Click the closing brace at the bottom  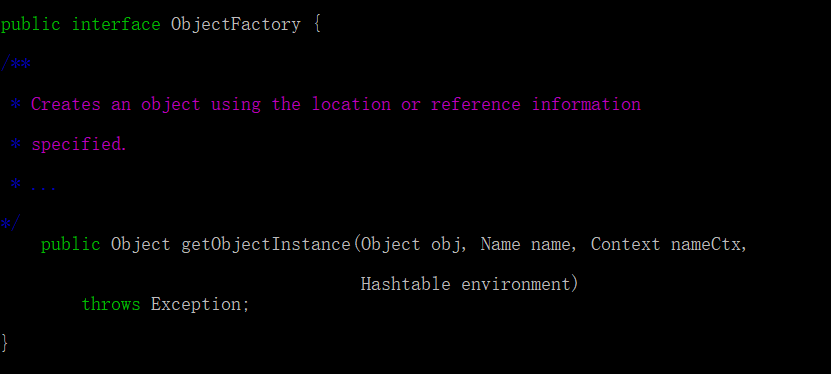point(5,343)
